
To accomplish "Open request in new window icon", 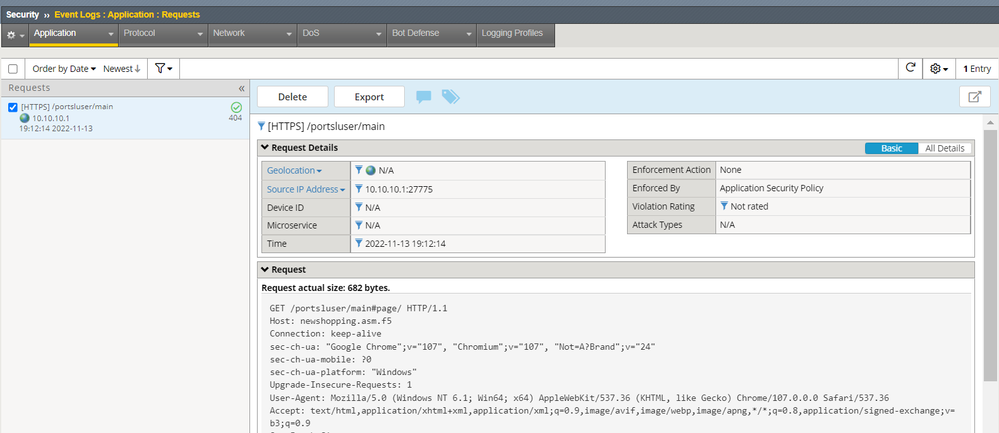I will 973,97.
